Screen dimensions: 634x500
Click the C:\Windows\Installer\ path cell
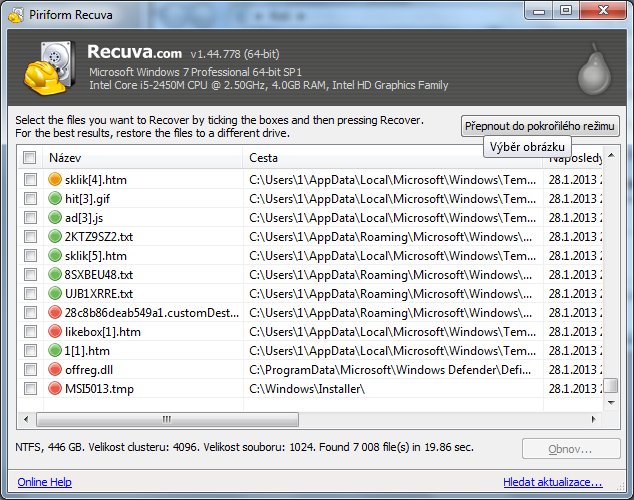(x=307, y=388)
